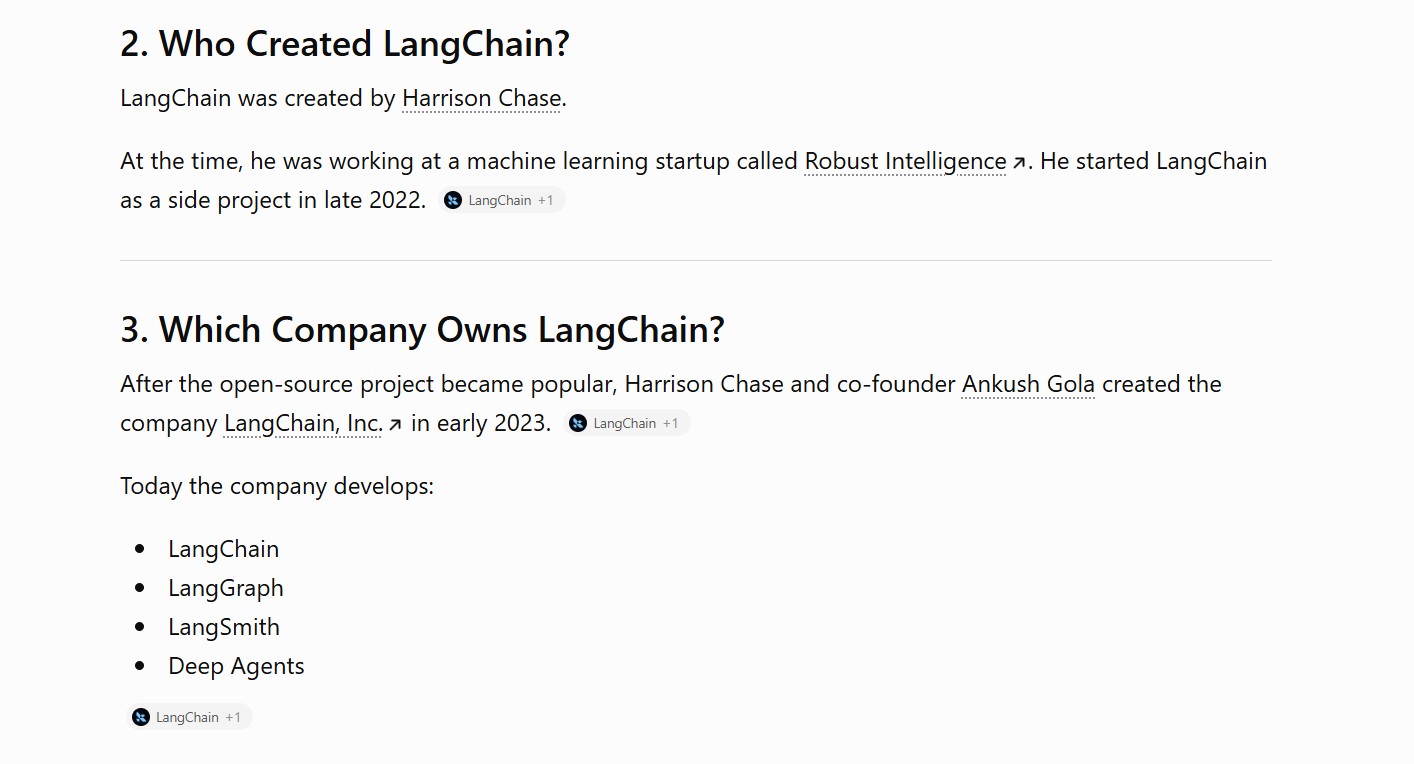
Task: Open the LangChain, Inc. link
Action: click(x=303, y=423)
